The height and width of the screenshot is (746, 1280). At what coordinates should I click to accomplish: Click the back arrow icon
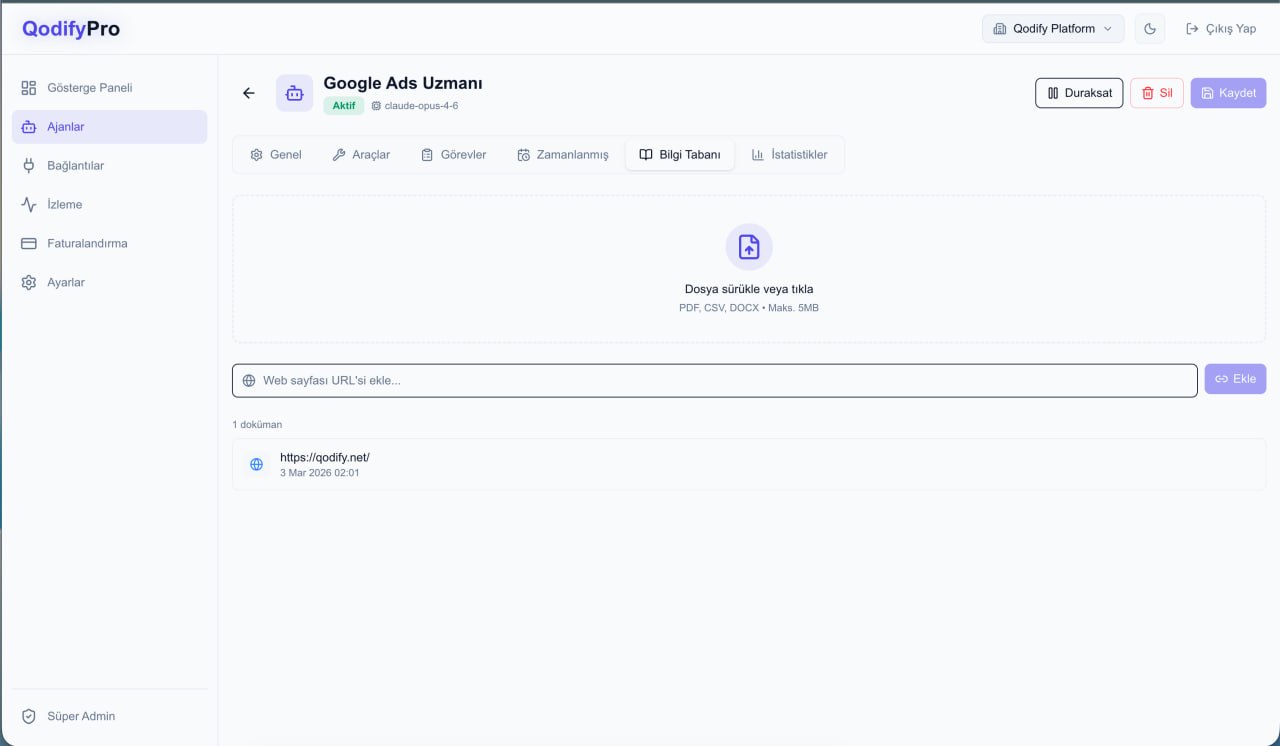[249, 93]
